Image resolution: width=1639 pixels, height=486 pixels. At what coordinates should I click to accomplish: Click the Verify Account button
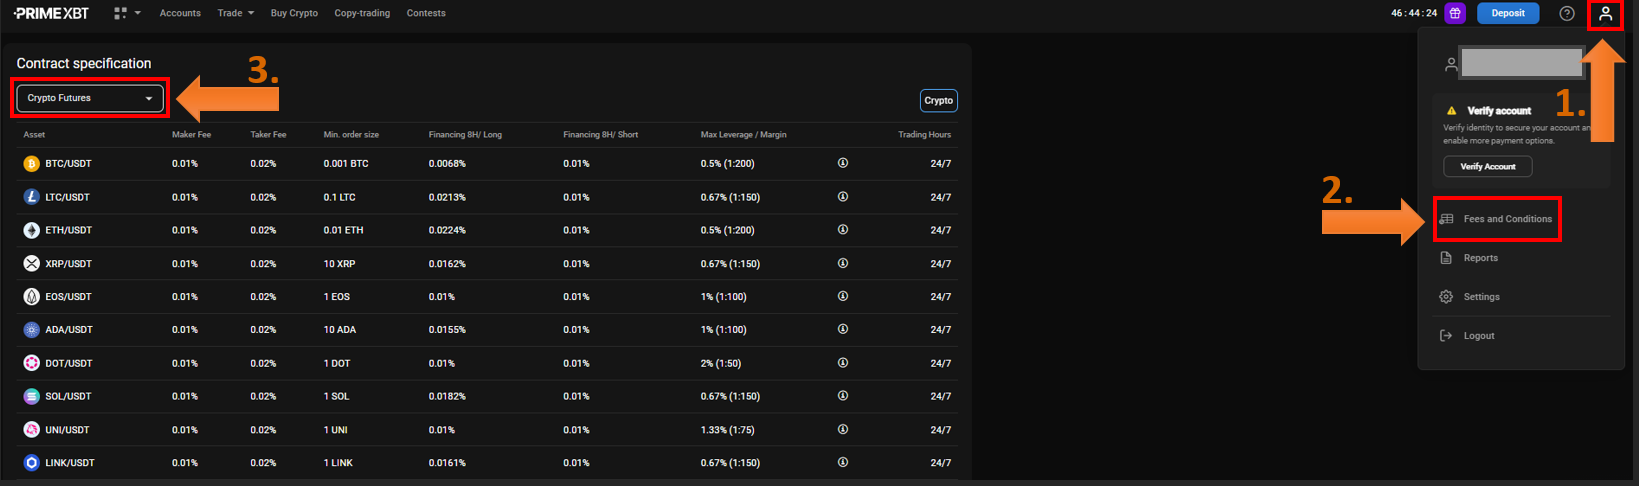[1487, 166]
